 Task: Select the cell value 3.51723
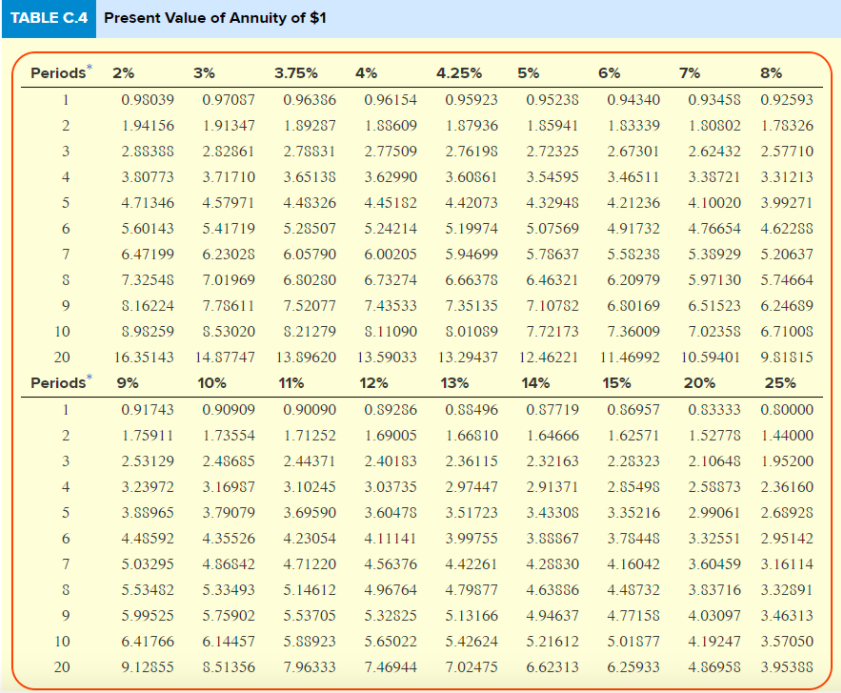coord(471,513)
